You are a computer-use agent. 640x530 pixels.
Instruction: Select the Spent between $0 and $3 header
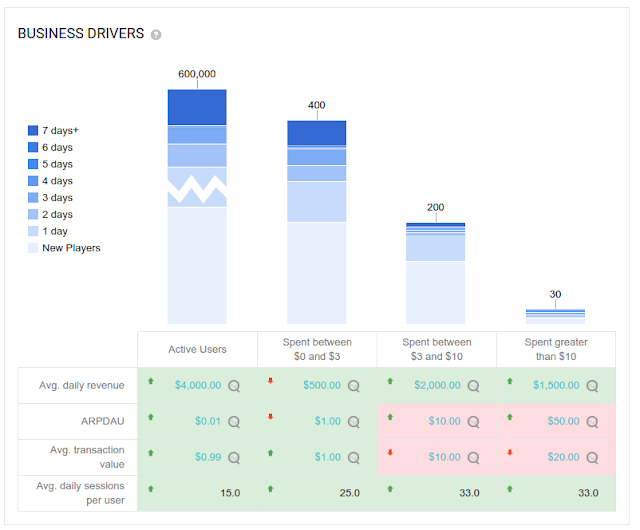click(x=317, y=350)
